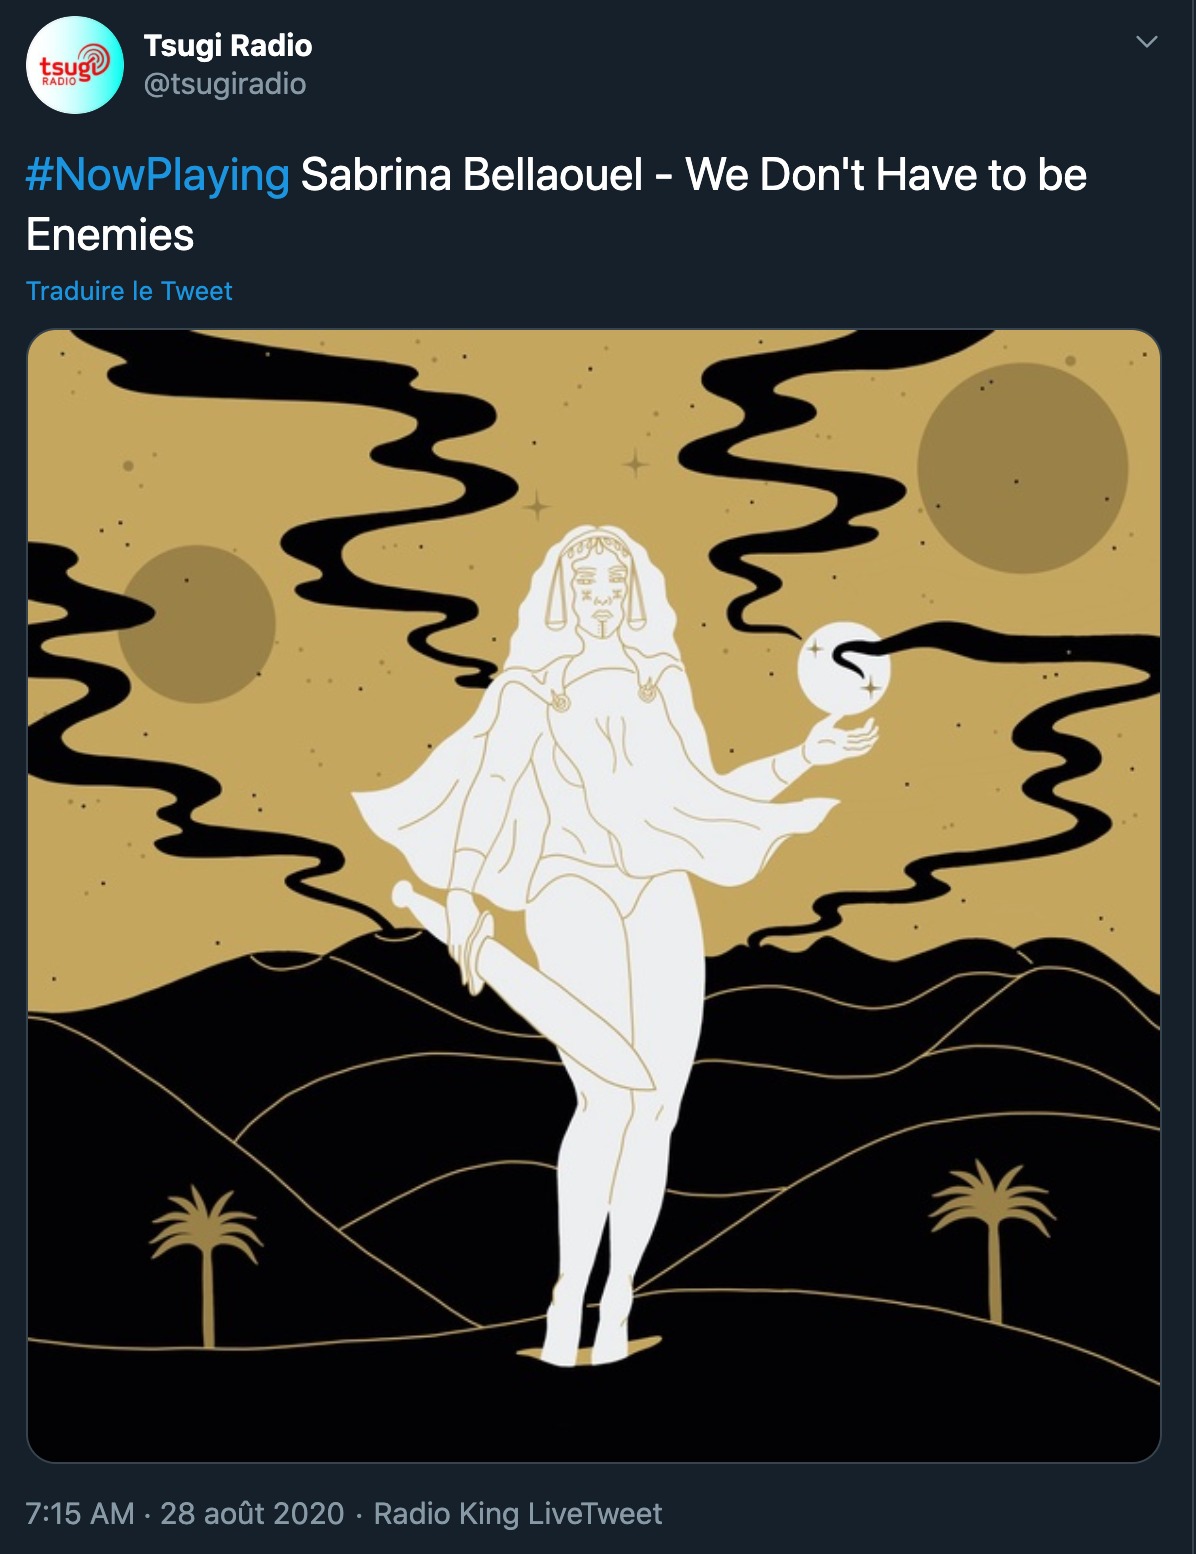Open the Radio King LiveTweet source
The image size is (1196, 1554).
518,1513
